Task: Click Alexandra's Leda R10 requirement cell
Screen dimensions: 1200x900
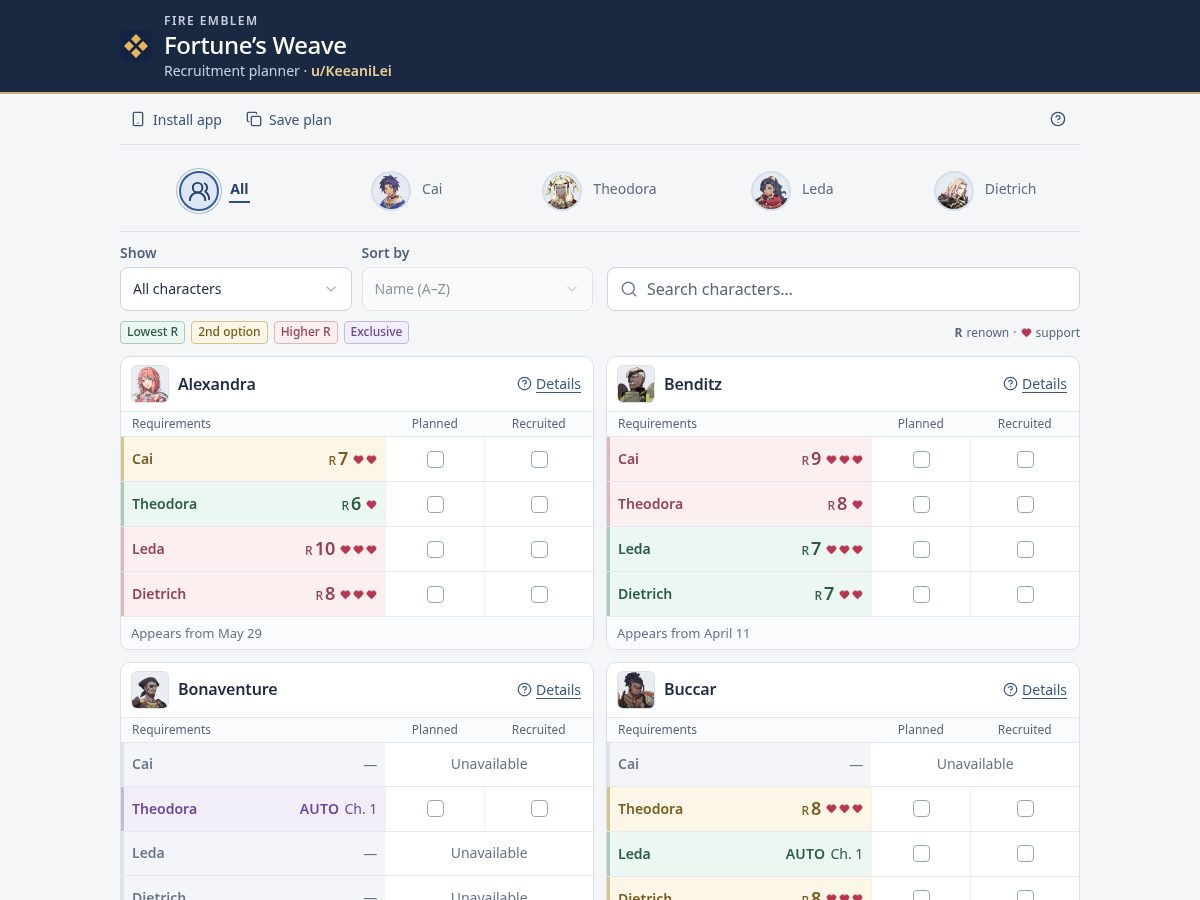Action: (x=254, y=549)
